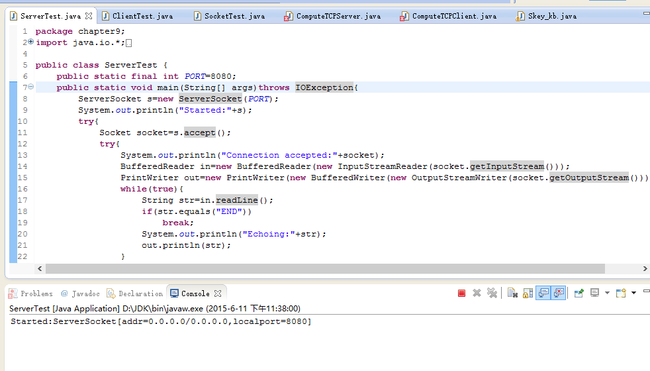Screen dimensions: 650x371
Task: Switch to the ComputeTCPServer.java tab
Action: point(332,16)
